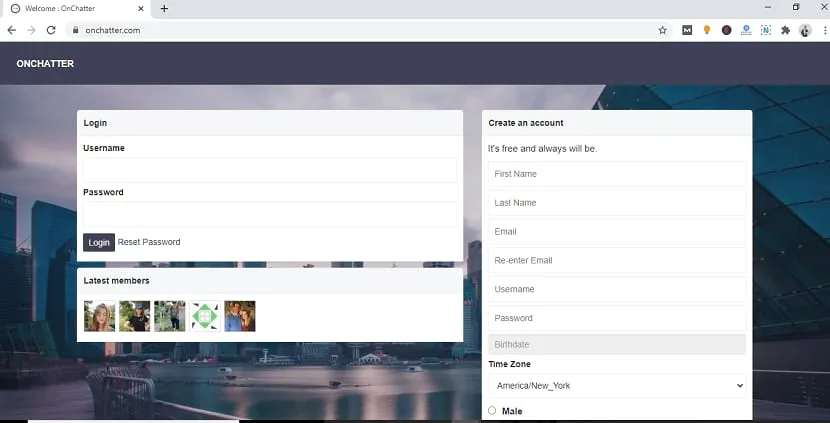
Task: Open the black M extension icon
Action: tap(687, 30)
